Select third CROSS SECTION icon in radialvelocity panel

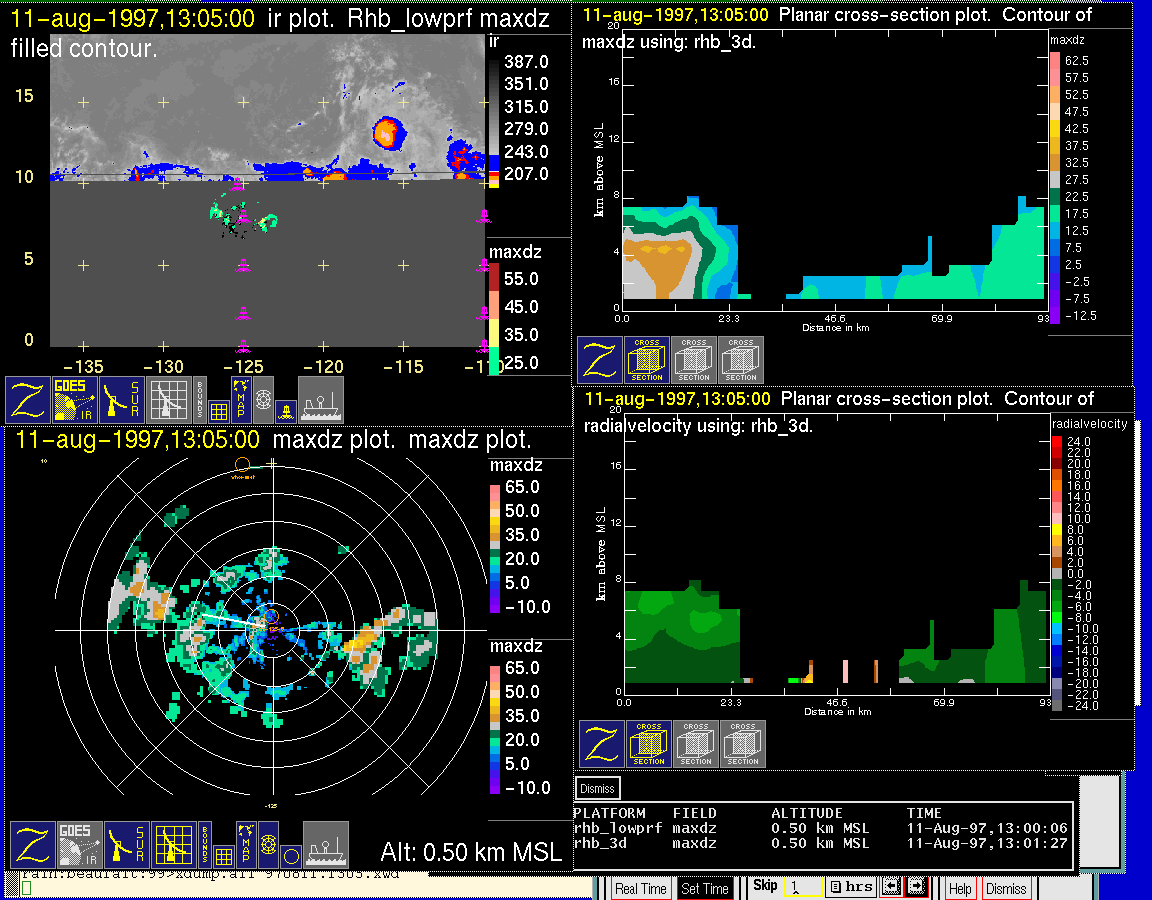743,743
